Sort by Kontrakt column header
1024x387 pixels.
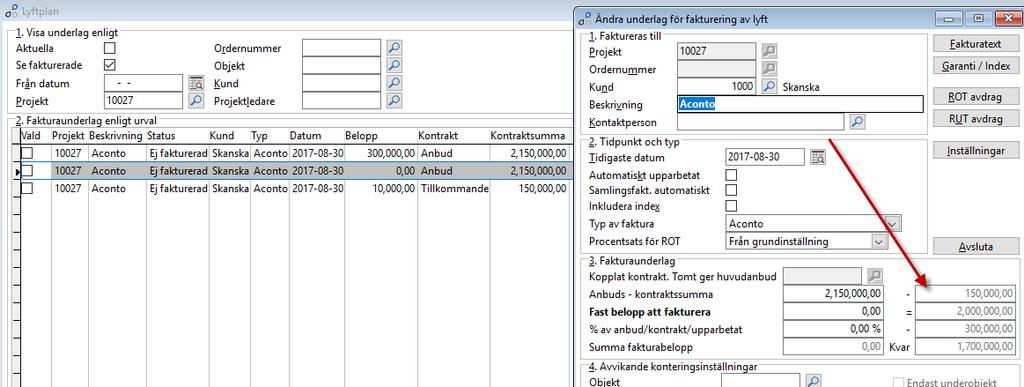click(x=453, y=136)
